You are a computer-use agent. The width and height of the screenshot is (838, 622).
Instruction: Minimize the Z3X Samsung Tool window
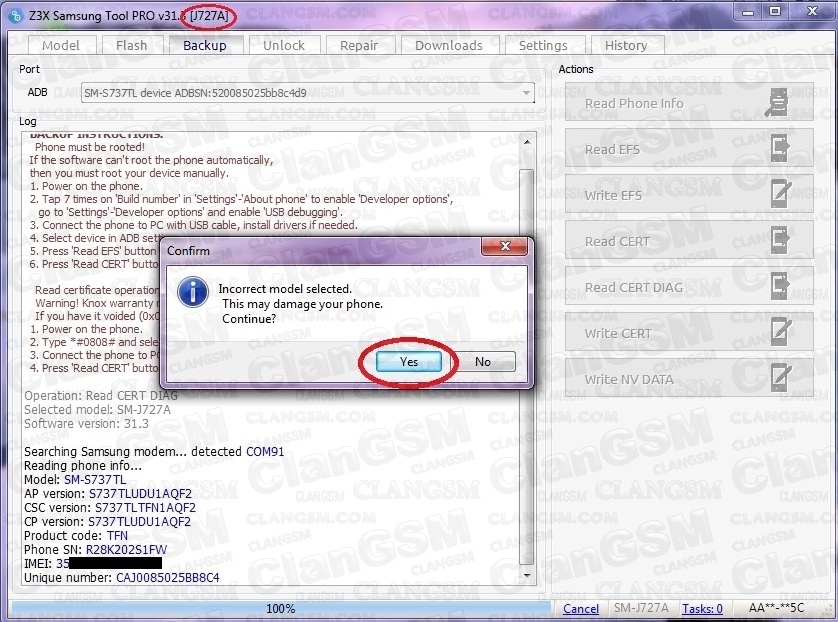pyautogui.click(x=748, y=12)
